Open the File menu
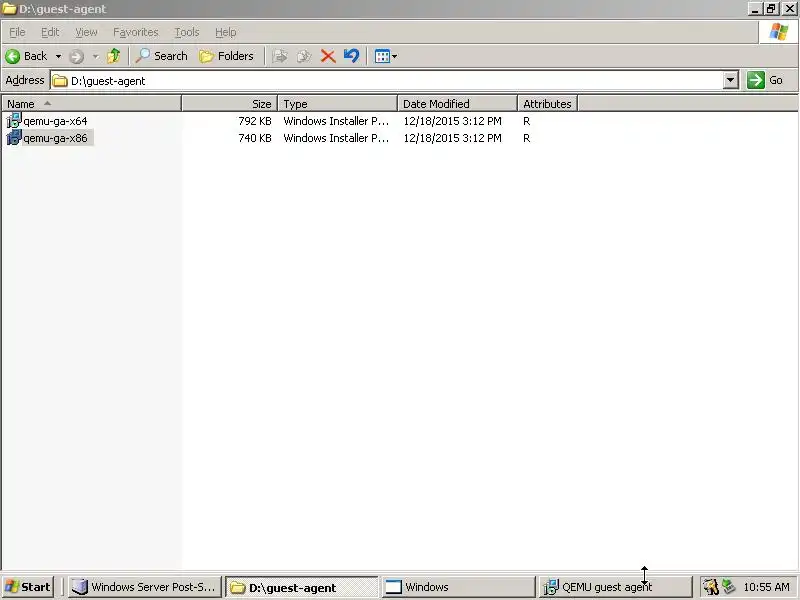Viewport: 800px width, 600px height. 17,32
